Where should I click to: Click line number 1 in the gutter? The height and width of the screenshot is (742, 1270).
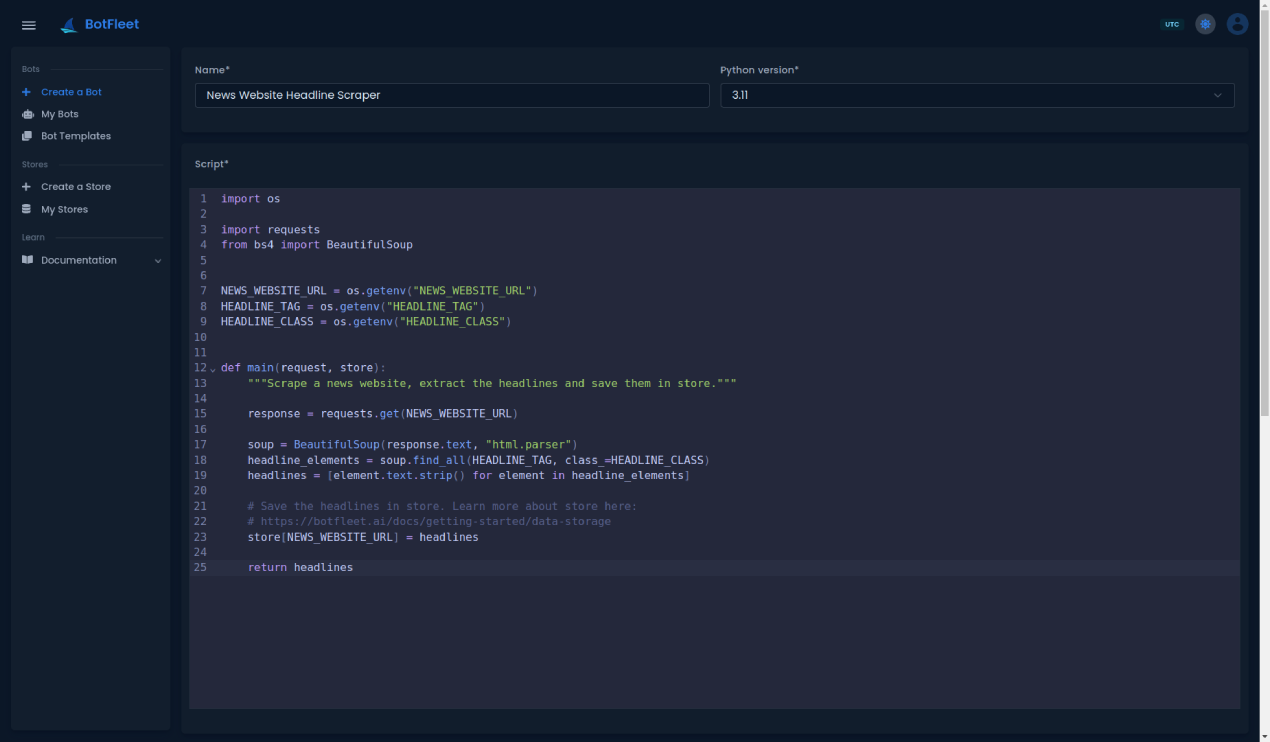click(x=203, y=199)
